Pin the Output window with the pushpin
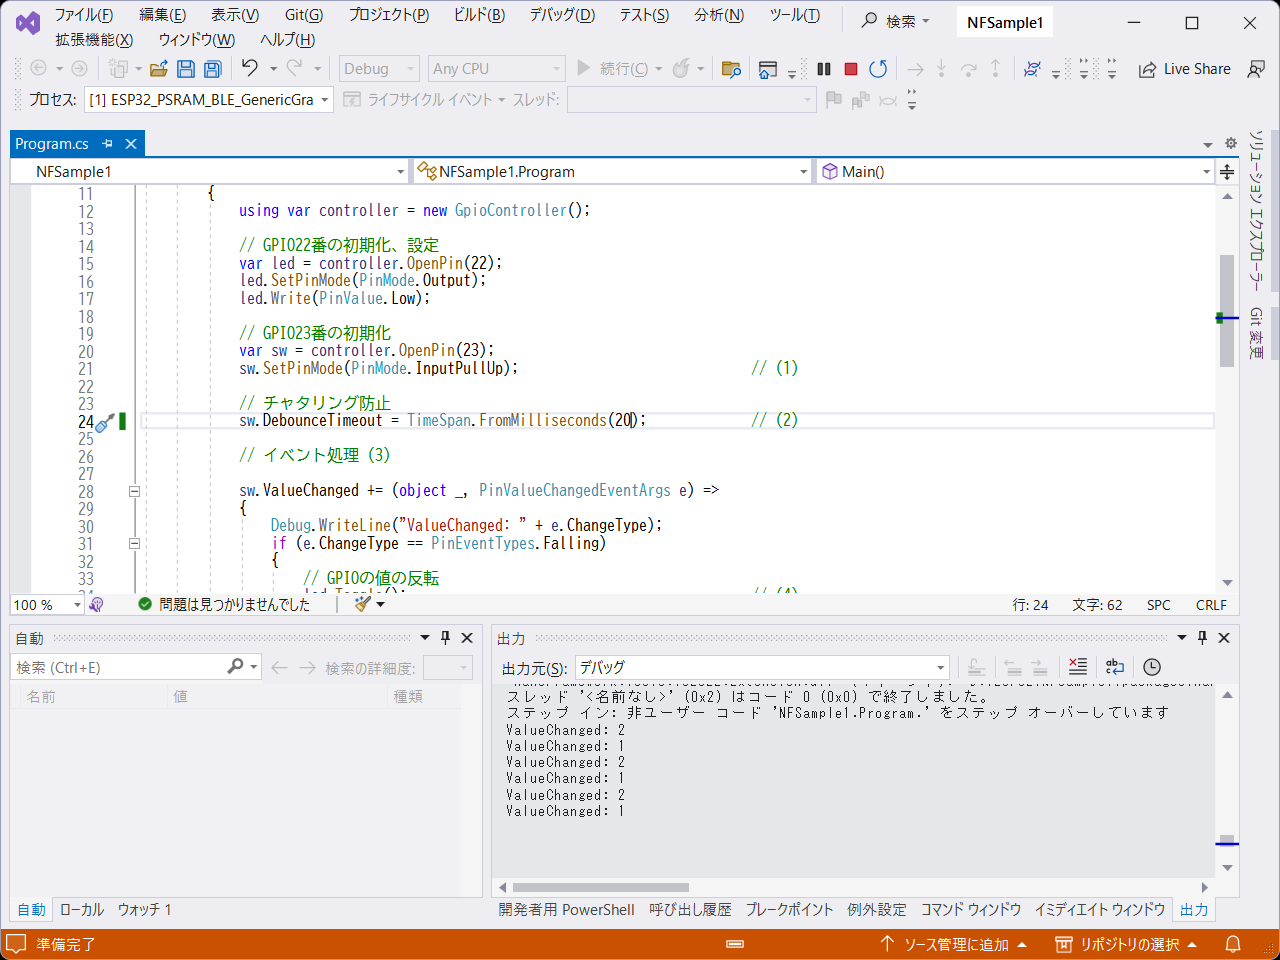The image size is (1280, 960). (1201, 638)
